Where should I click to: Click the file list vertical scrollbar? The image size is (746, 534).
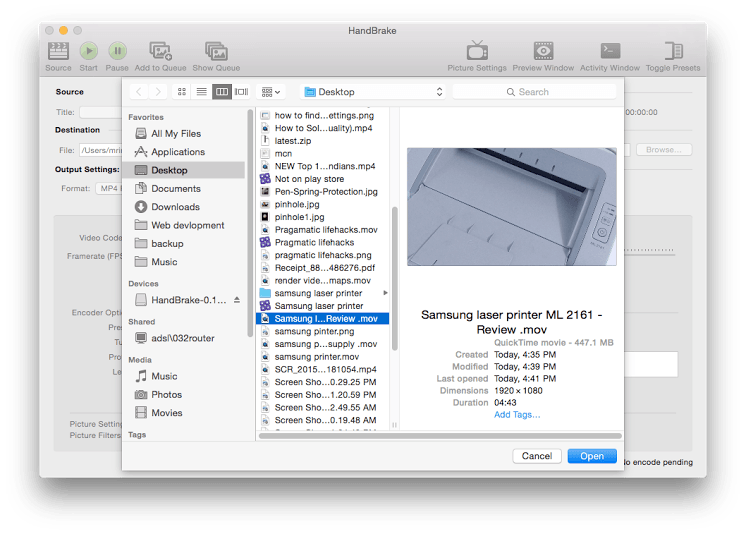[x=394, y=278]
